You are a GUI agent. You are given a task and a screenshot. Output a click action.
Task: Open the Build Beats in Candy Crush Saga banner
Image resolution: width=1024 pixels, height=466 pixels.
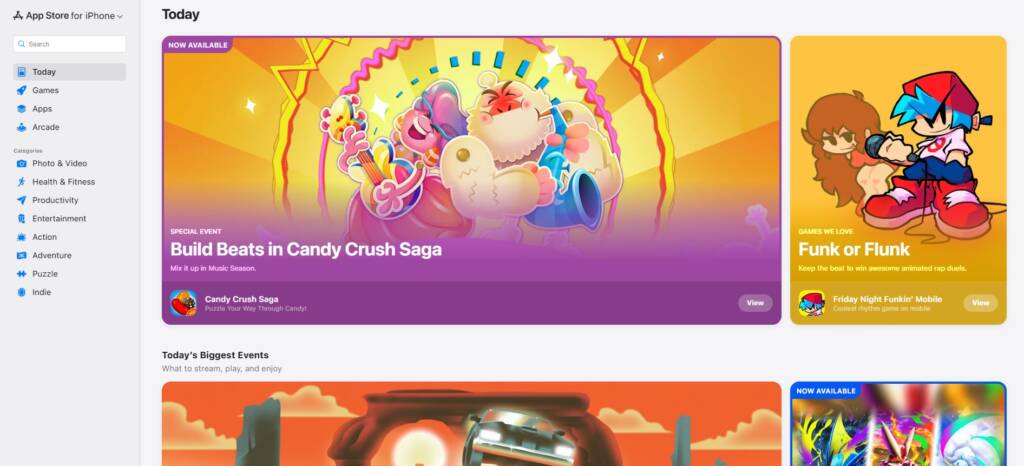(472, 180)
